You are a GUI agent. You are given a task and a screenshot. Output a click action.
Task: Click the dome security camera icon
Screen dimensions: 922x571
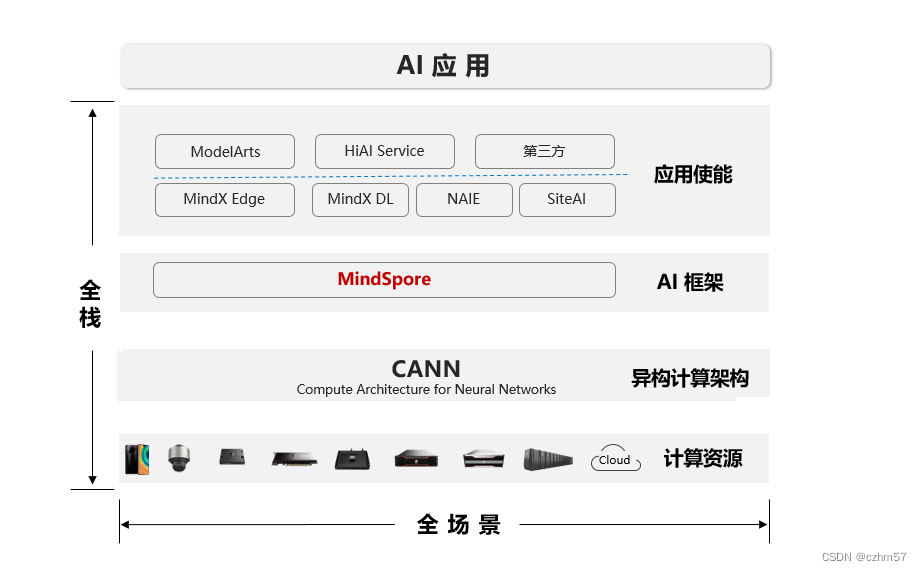[x=179, y=458]
